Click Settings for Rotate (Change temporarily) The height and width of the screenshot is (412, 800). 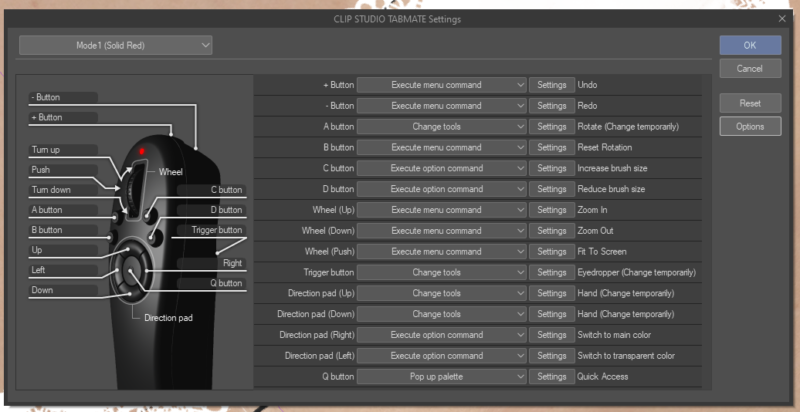click(x=552, y=127)
